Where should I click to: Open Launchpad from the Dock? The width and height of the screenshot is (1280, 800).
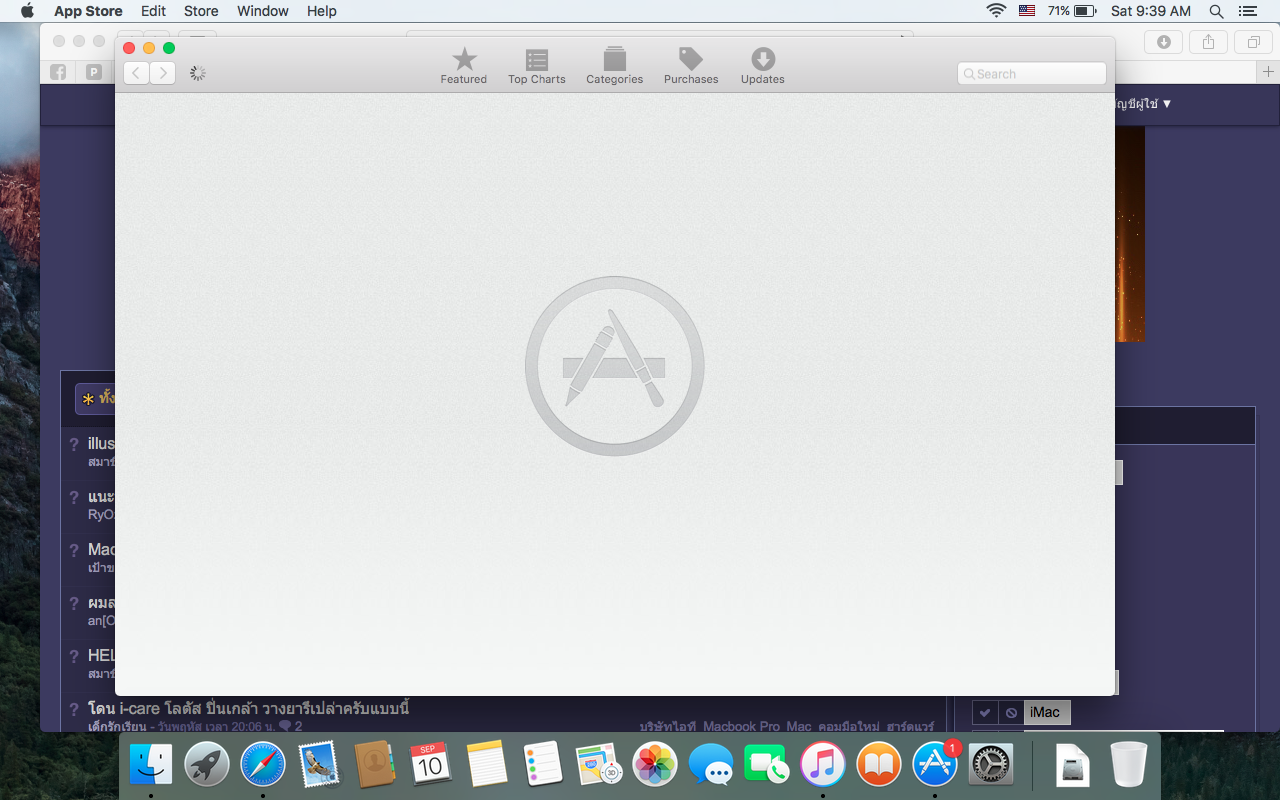tap(207, 765)
